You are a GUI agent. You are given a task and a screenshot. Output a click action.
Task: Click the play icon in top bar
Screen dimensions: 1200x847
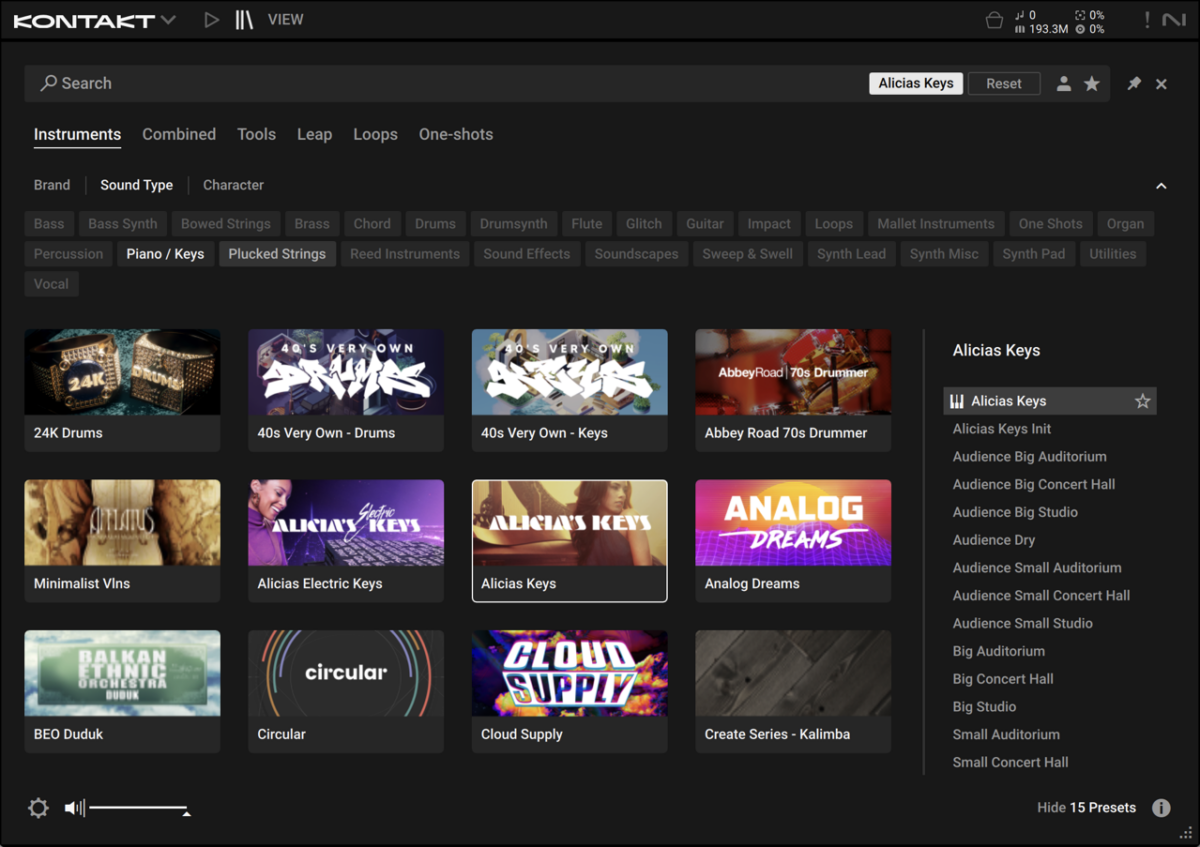(211, 20)
